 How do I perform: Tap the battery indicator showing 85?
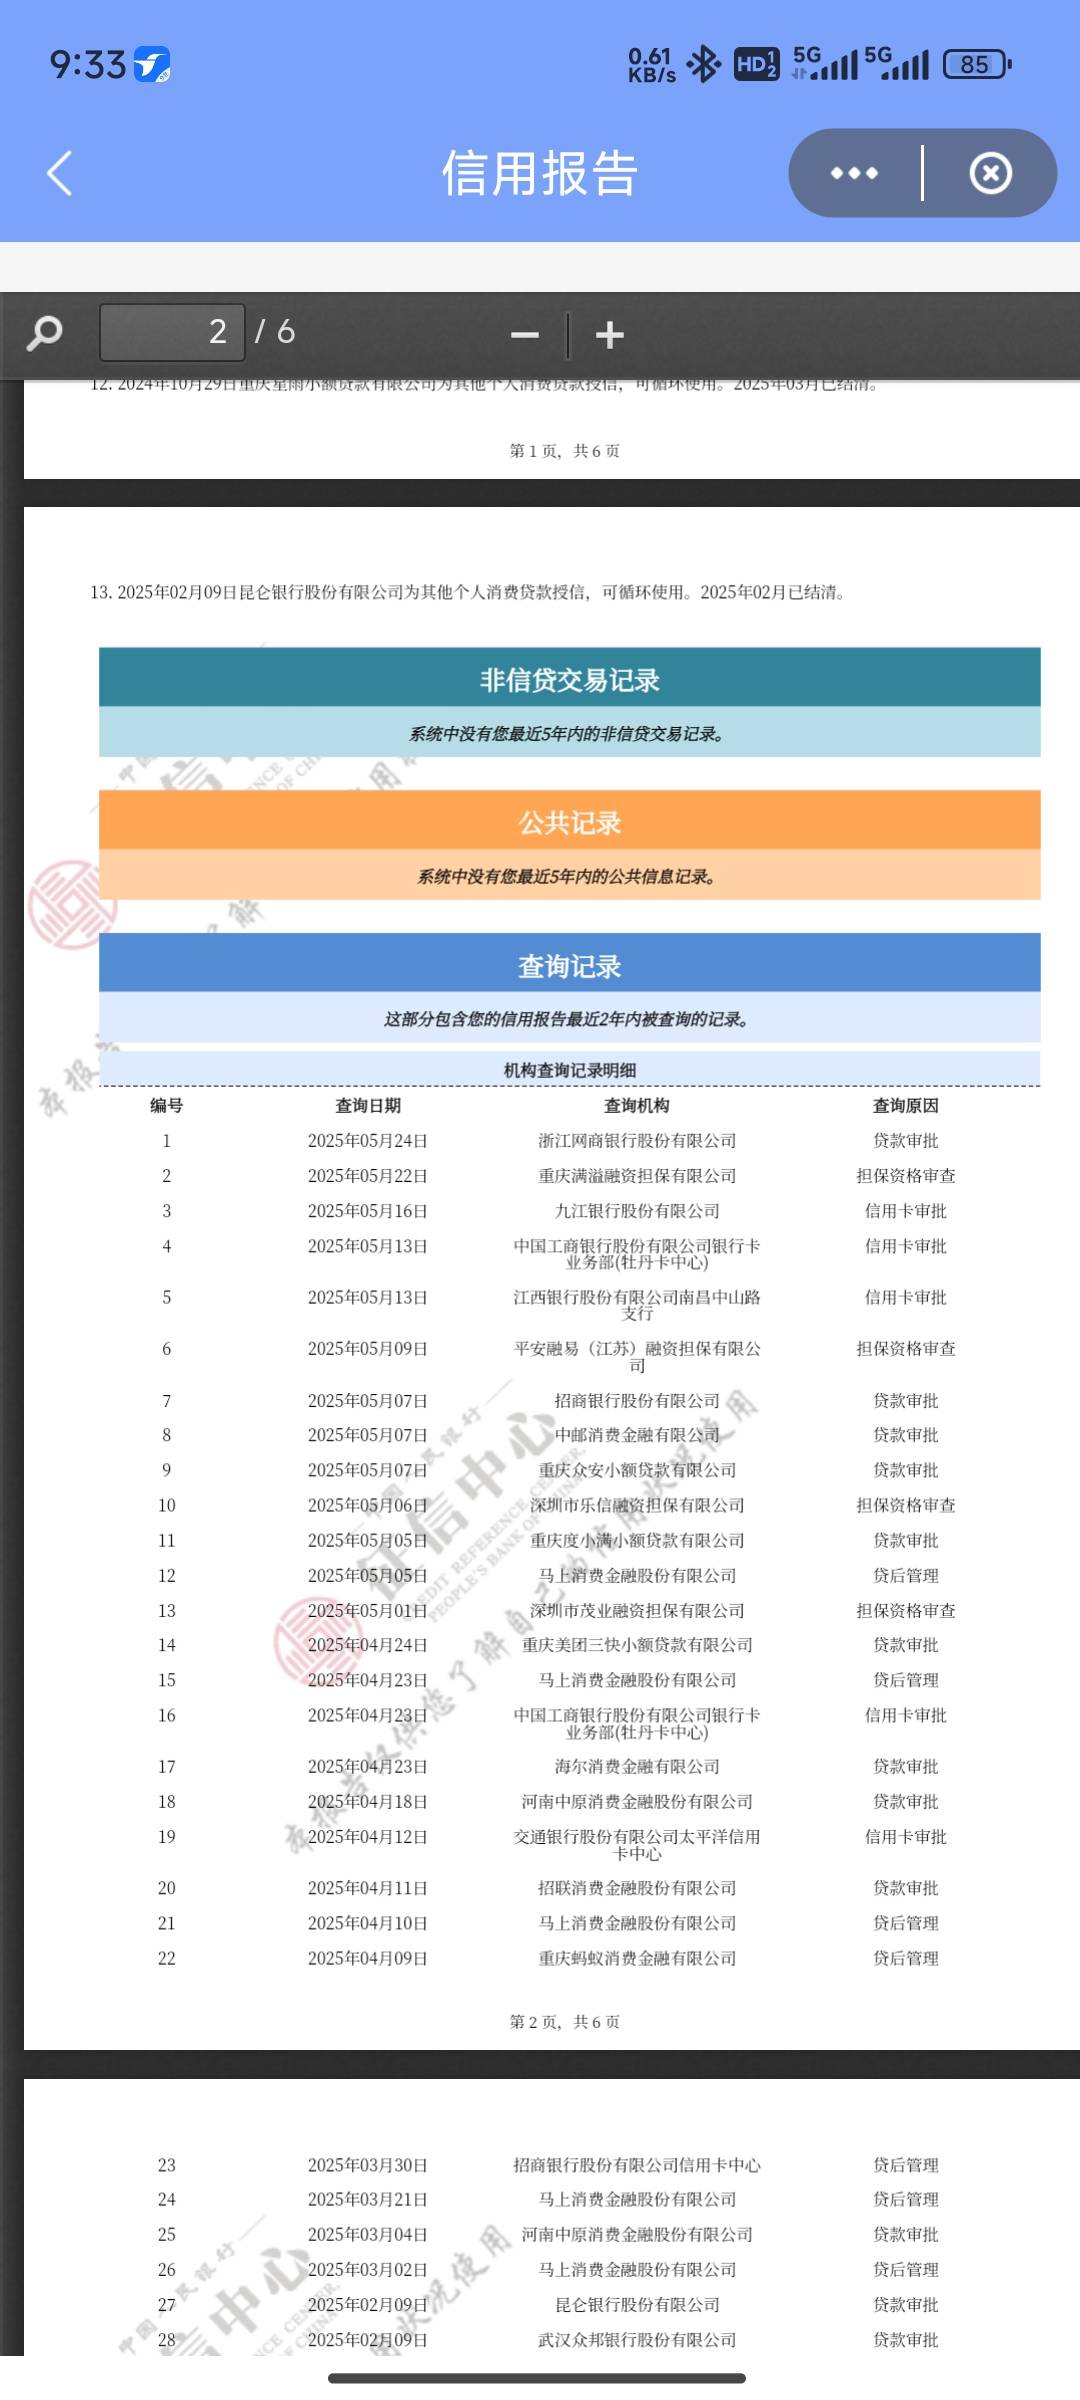click(977, 64)
